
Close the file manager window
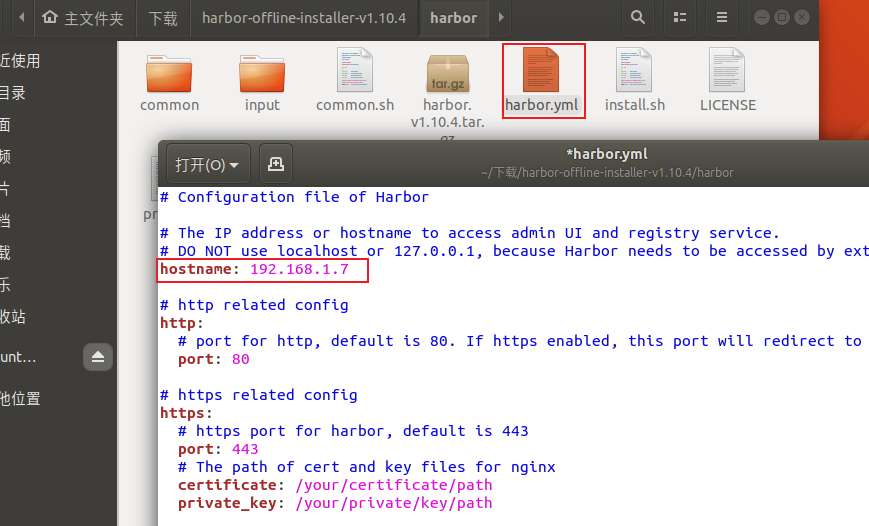802,17
